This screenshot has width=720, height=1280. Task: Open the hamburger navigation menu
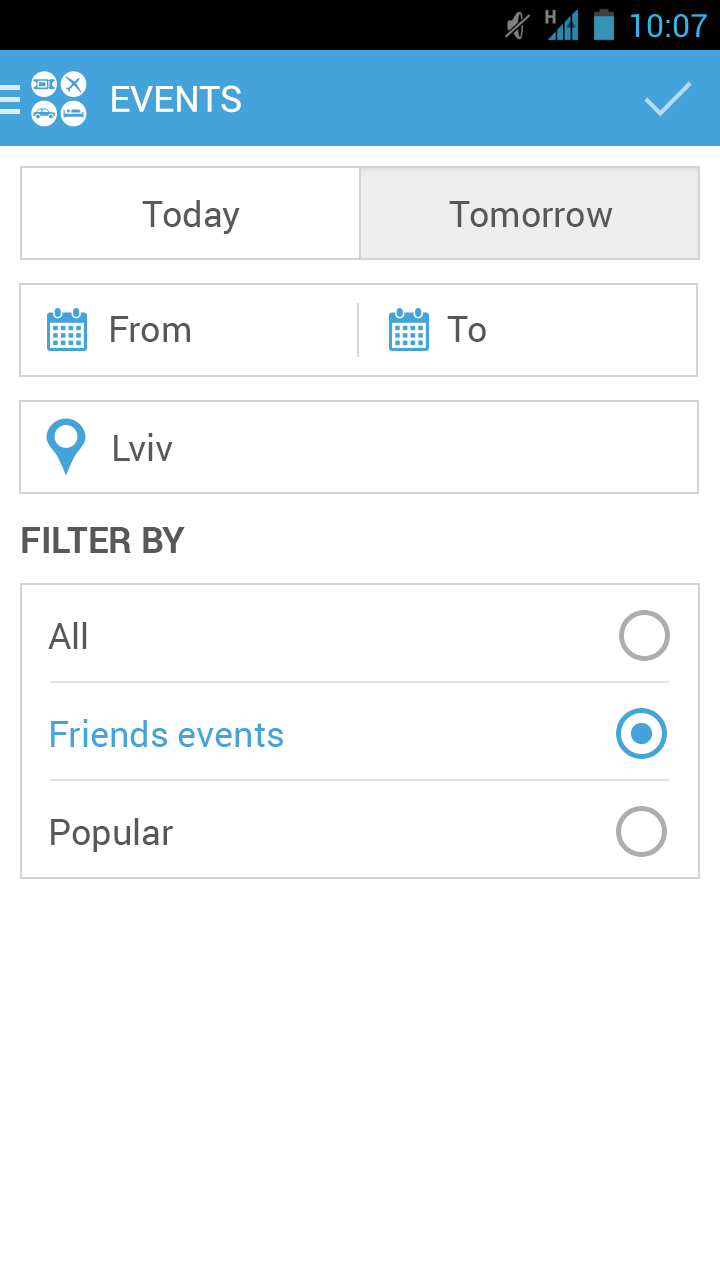10,99
